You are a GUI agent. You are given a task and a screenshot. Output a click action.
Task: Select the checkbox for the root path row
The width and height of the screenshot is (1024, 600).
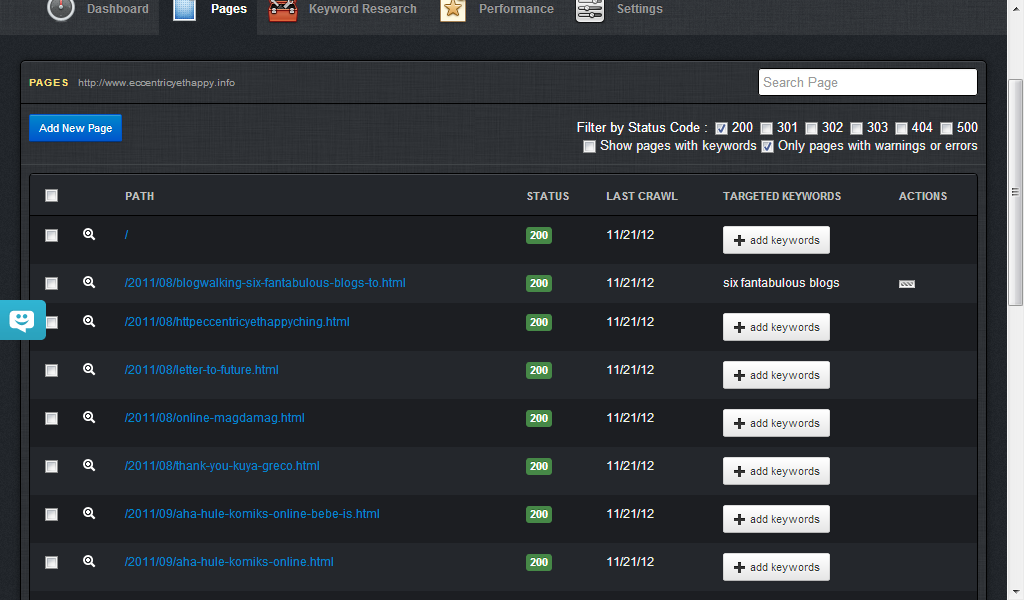(x=52, y=236)
